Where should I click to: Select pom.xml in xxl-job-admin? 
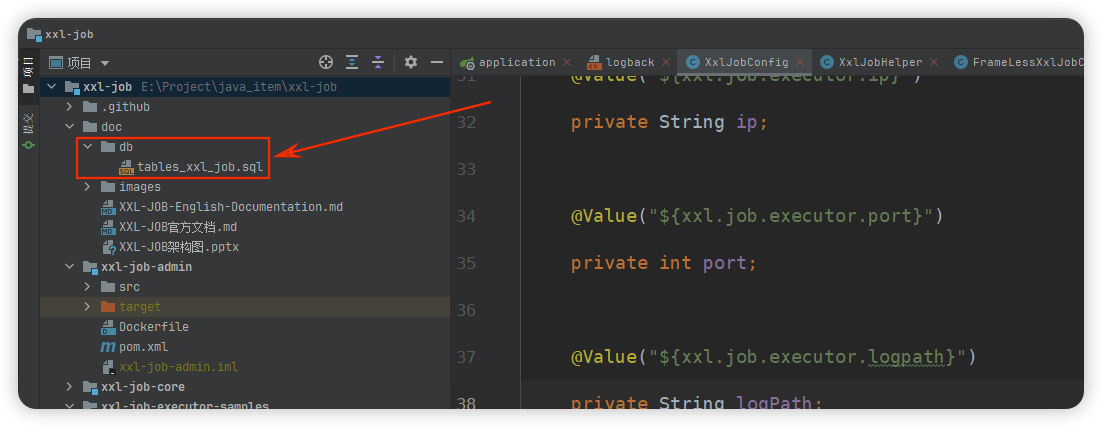[x=143, y=347]
